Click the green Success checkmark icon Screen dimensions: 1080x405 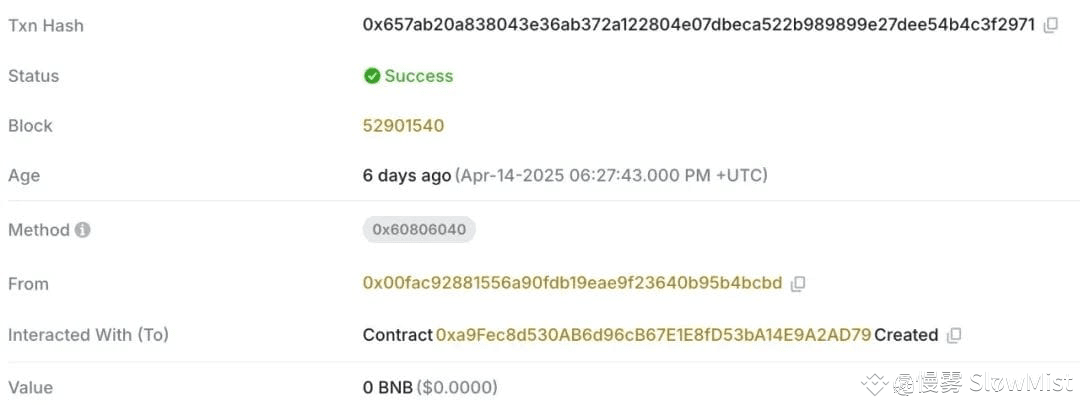coord(372,76)
